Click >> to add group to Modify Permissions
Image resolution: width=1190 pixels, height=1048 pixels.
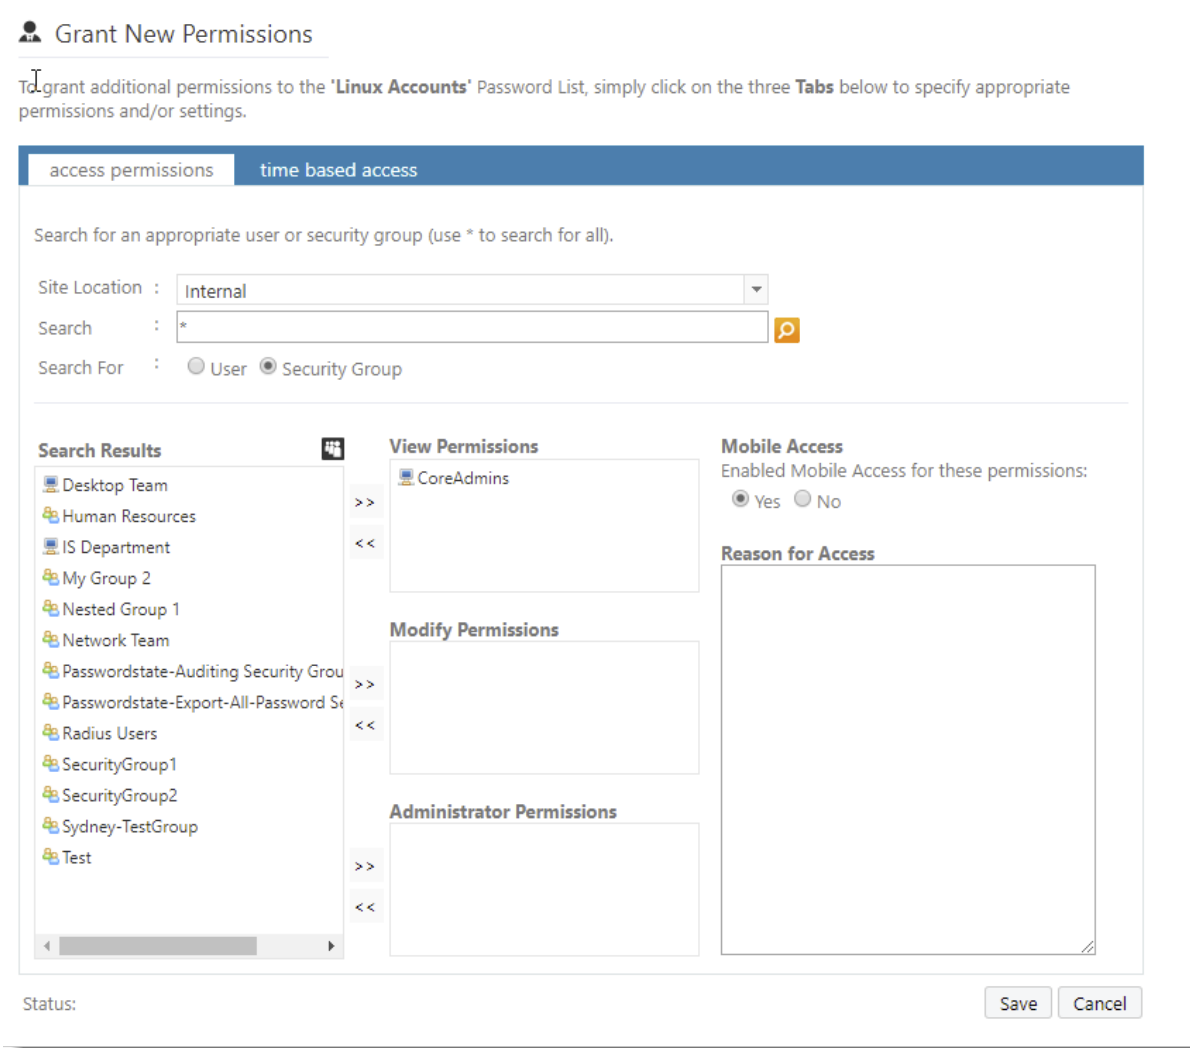(365, 684)
